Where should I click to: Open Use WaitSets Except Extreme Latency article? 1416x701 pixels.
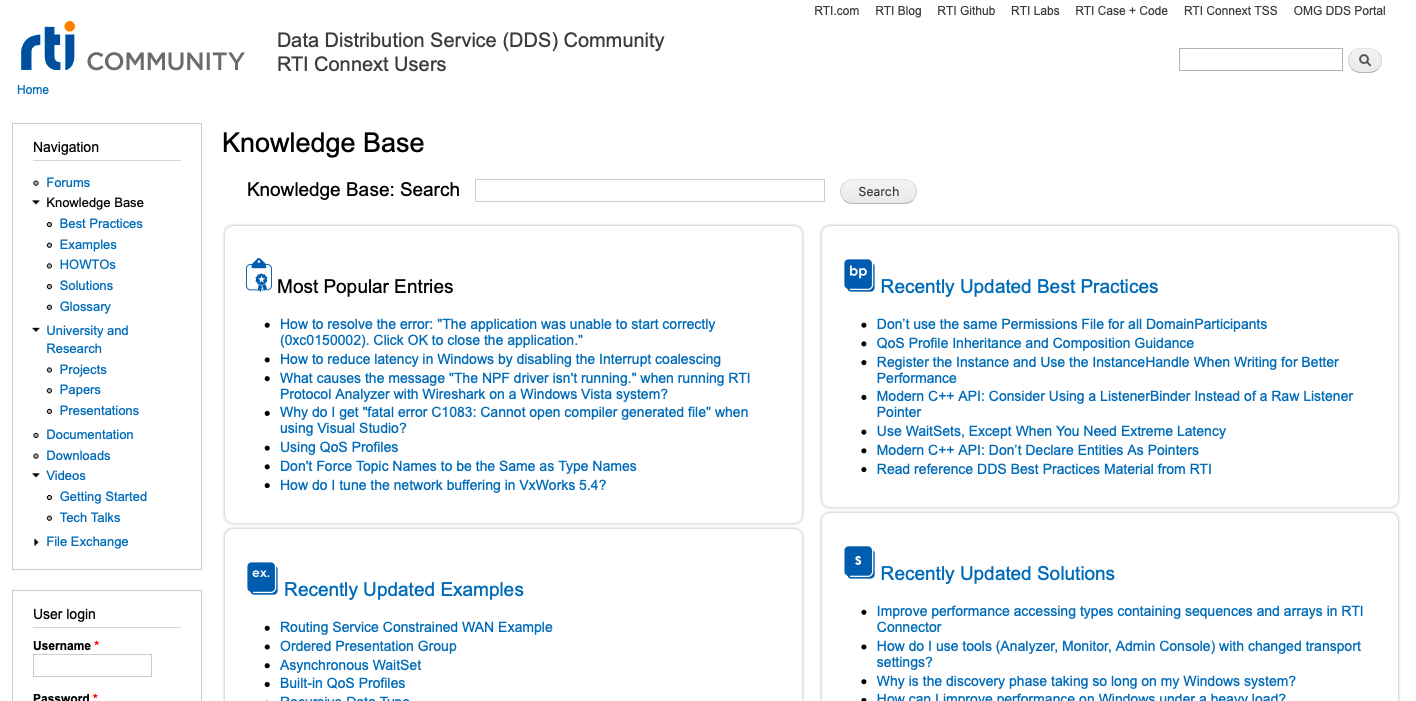(x=1051, y=432)
